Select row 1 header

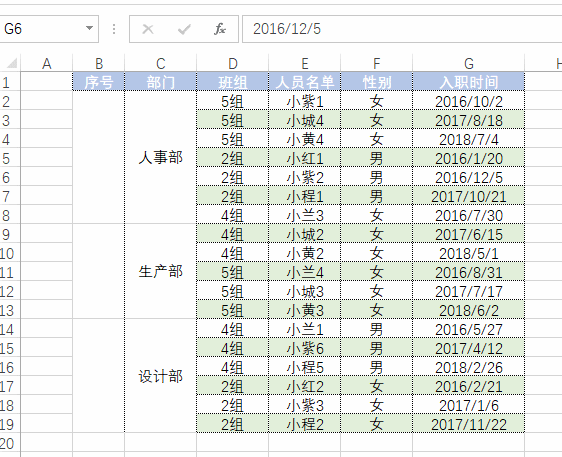[10, 82]
